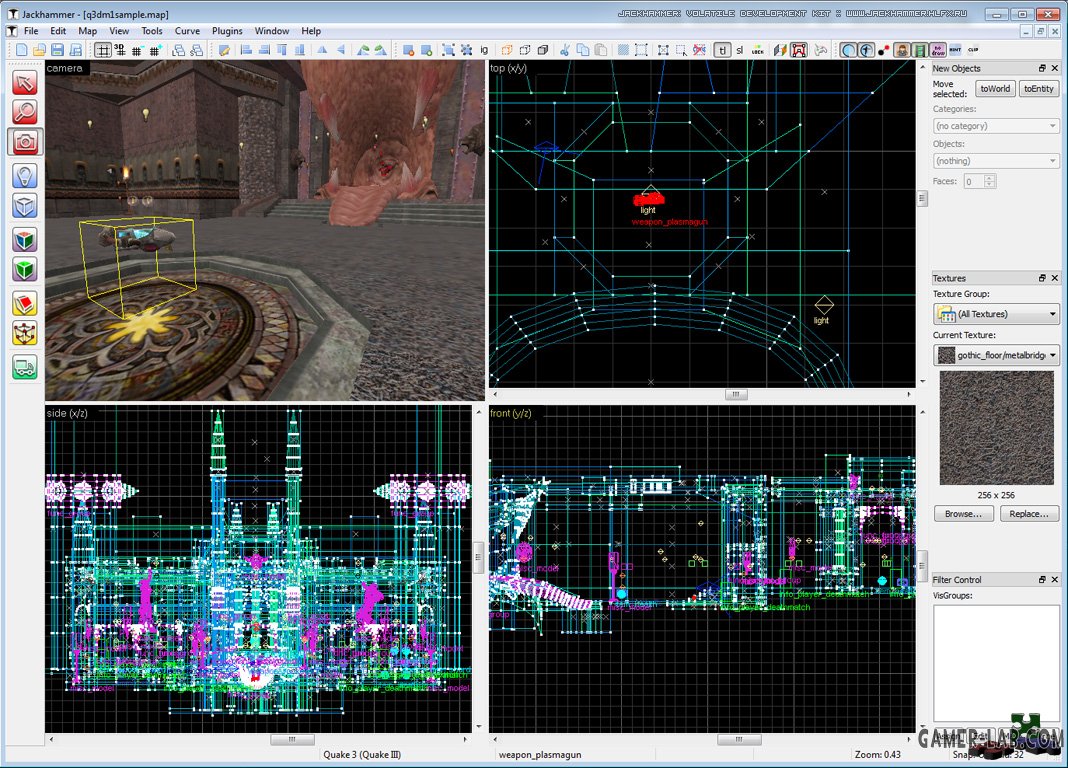This screenshot has width=1068, height=768.
Task: Toggle the 'no draw' brushes filter
Action: coord(938,50)
